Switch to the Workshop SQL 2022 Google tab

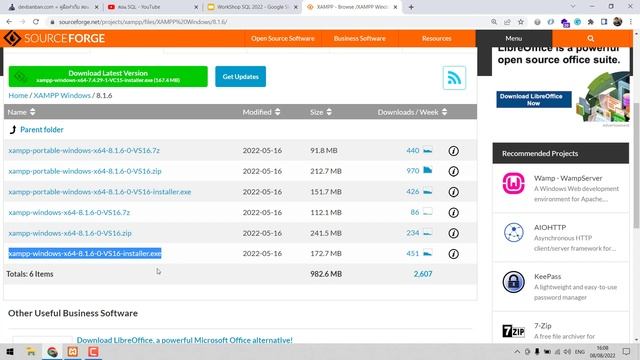coord(252,7)
